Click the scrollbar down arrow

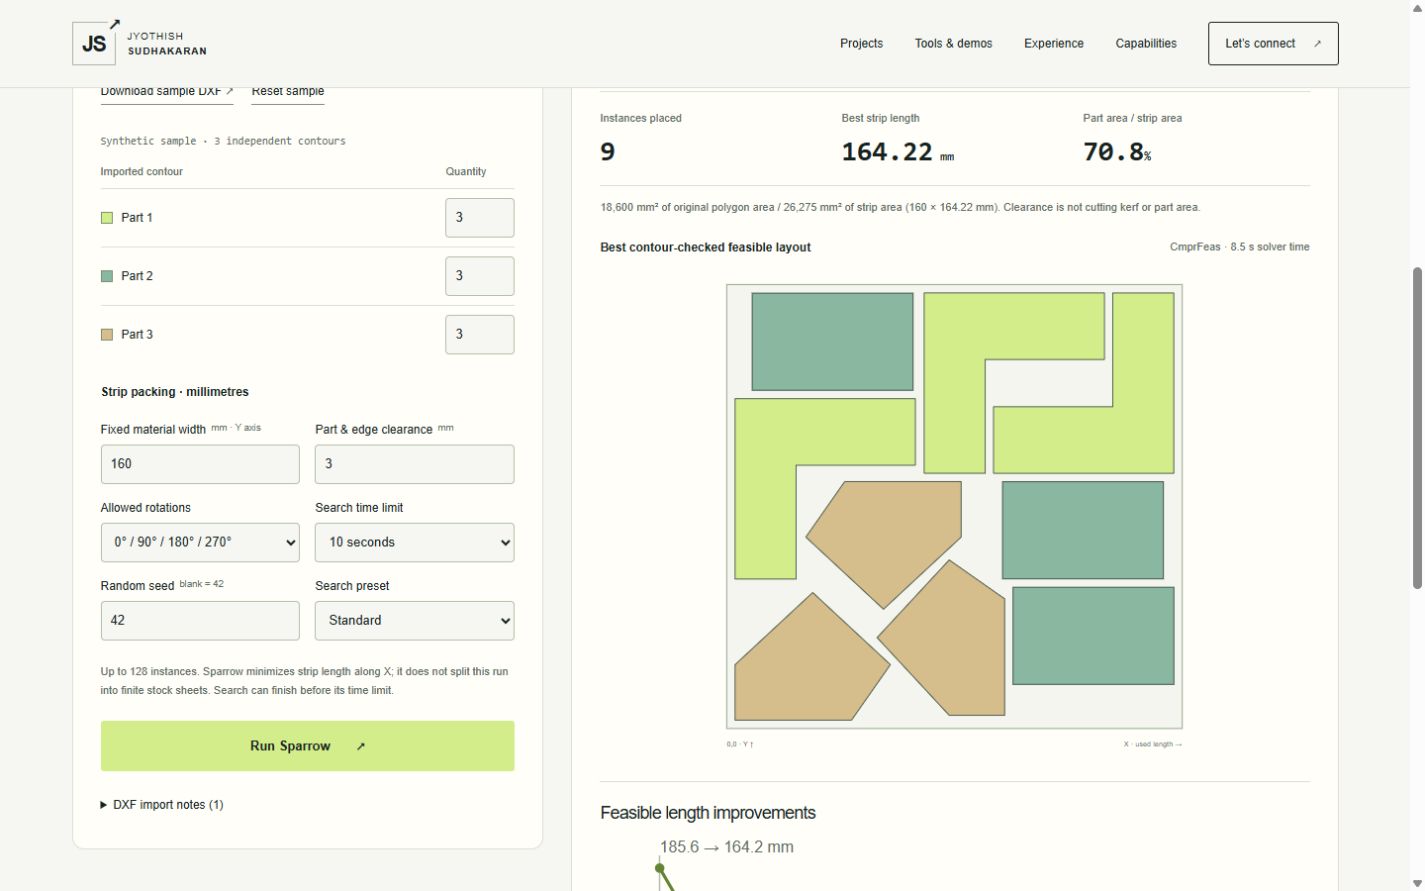(x=1416, y=883)
